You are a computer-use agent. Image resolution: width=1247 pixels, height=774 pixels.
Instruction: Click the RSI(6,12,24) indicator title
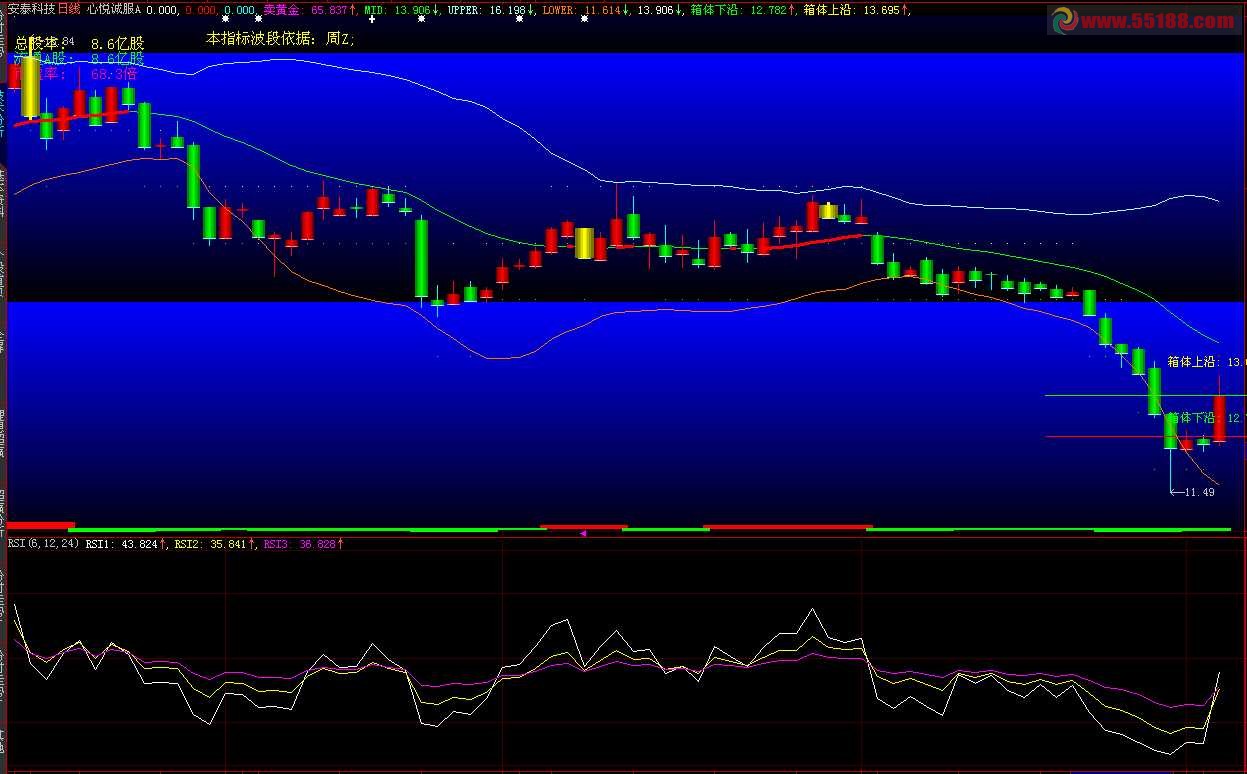(43, 544)
